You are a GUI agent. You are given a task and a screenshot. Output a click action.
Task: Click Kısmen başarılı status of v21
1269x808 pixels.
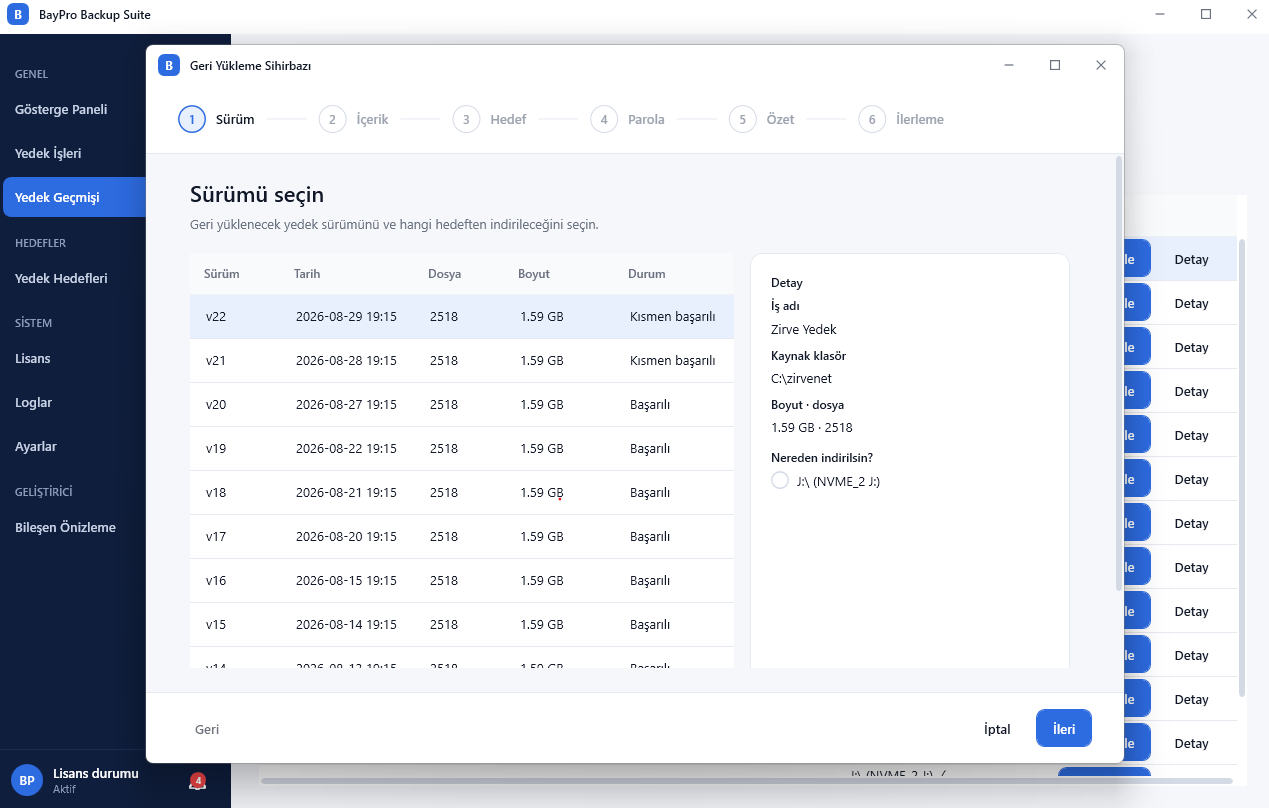click(673, 361)
